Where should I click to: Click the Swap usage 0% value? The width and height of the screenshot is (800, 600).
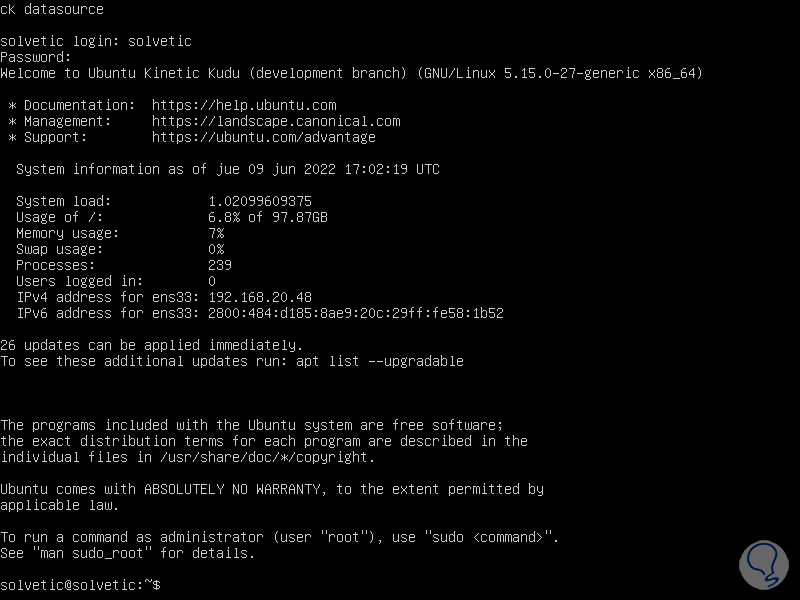click(x=216, y=249)
